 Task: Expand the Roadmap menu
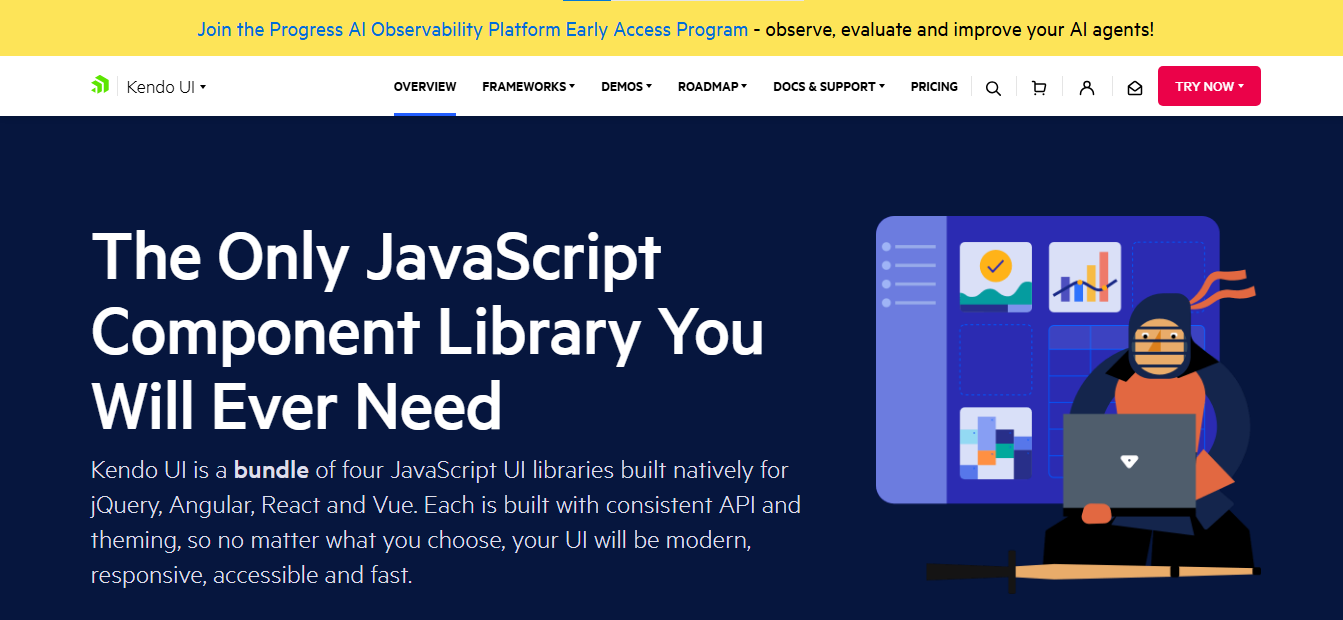click(712, 87)
